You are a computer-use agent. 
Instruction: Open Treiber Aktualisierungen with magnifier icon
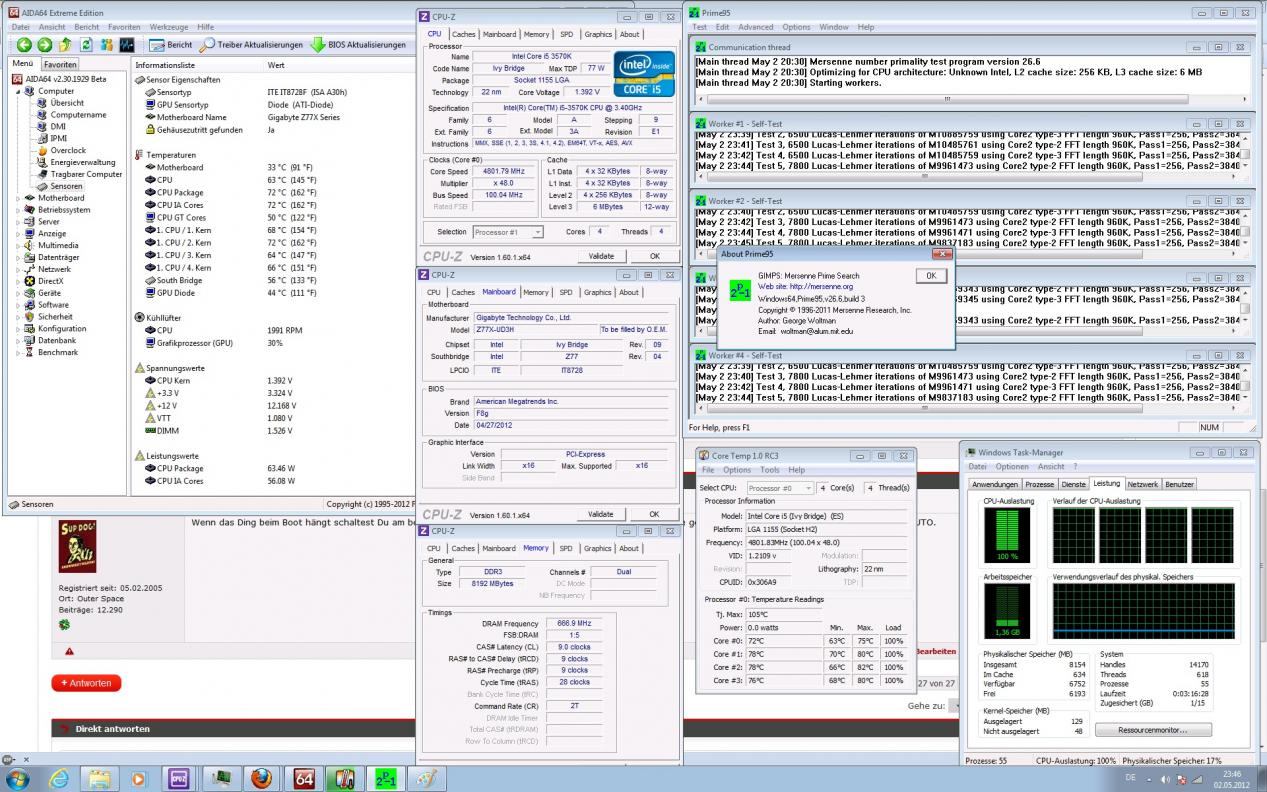click(207, 45)
